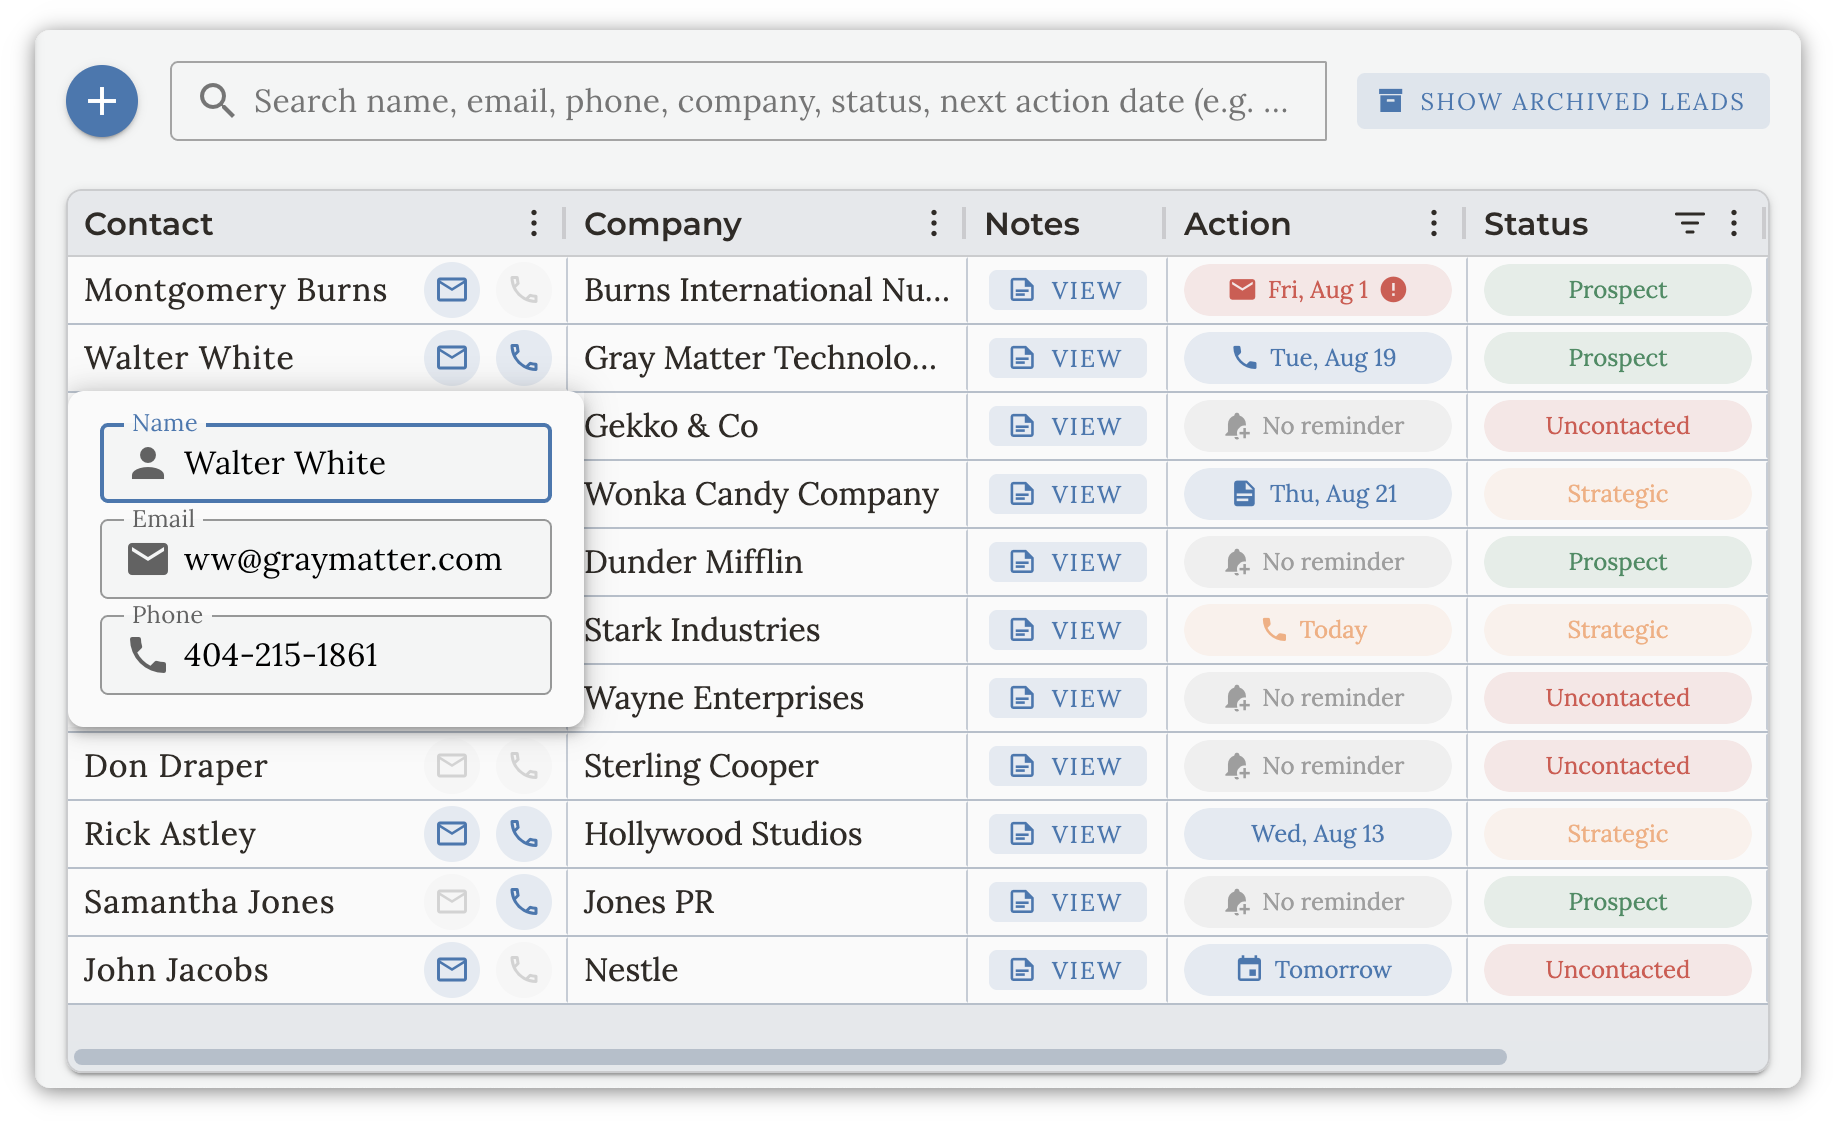This screenshot has width=1833, height=1121.
Task: Click the search leads input field
Action: click(770, 101)
